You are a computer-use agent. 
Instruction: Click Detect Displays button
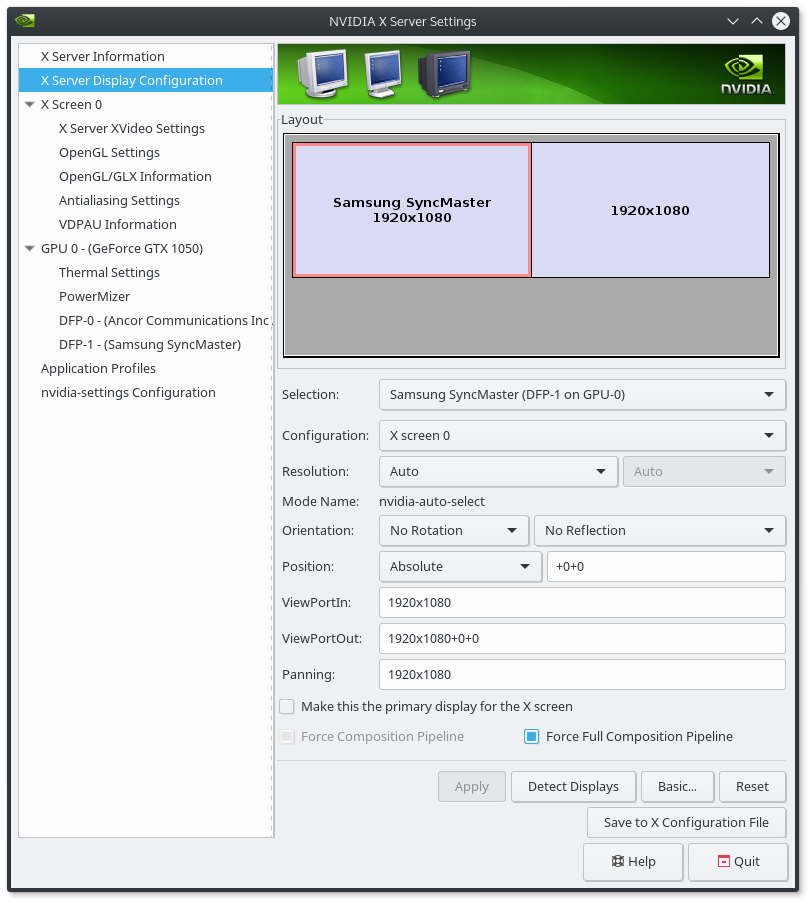[x=573, y=787]
